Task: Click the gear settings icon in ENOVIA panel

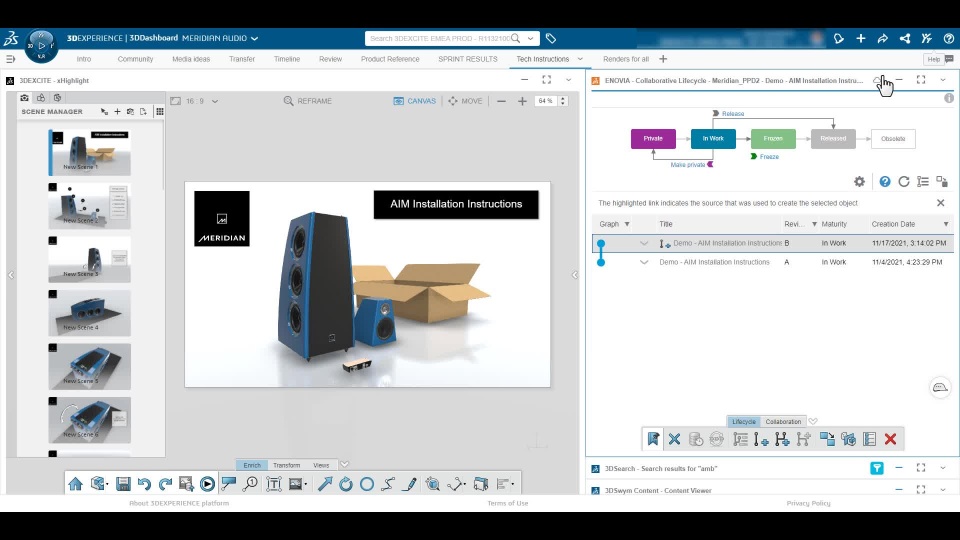Action: (860, 182)
